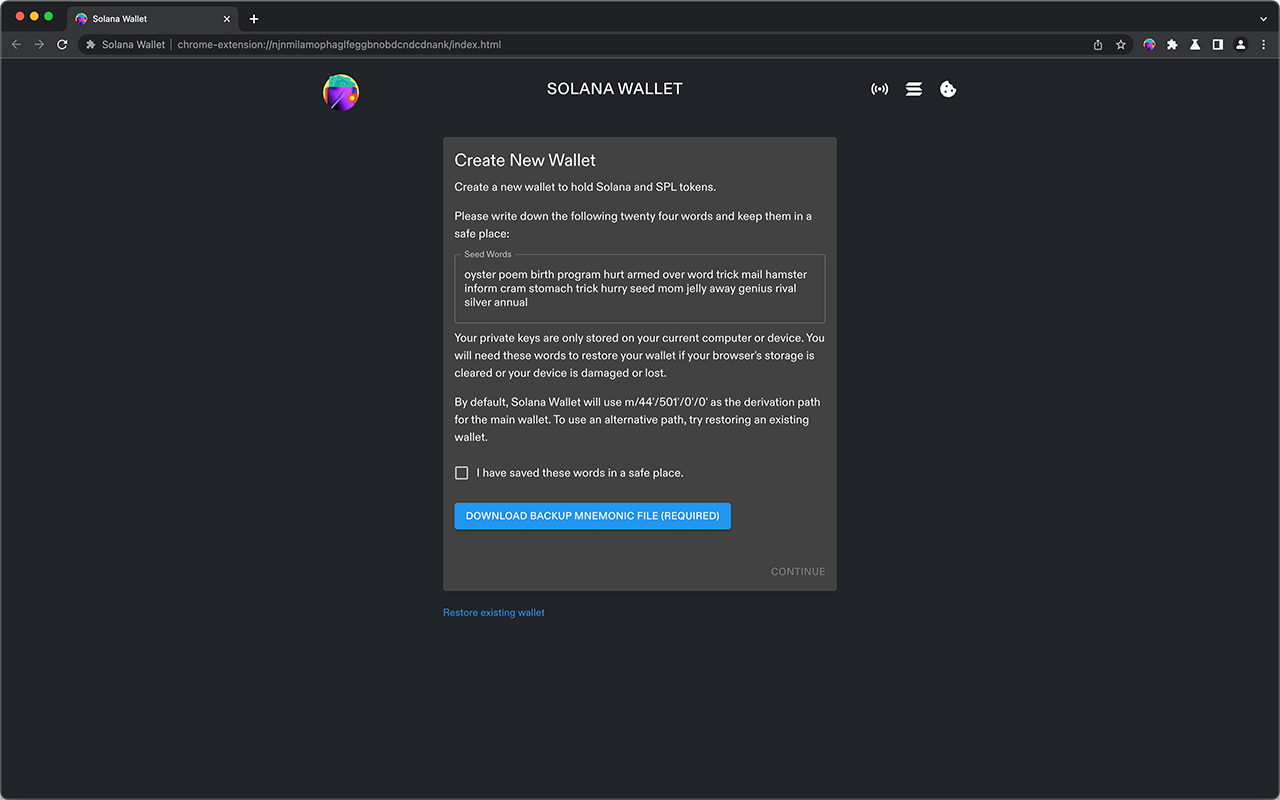Toggle the browser side panel icon
The height and width of the screenshot is (800, 1280).
pyautogui.click(x=1217, y=45)
